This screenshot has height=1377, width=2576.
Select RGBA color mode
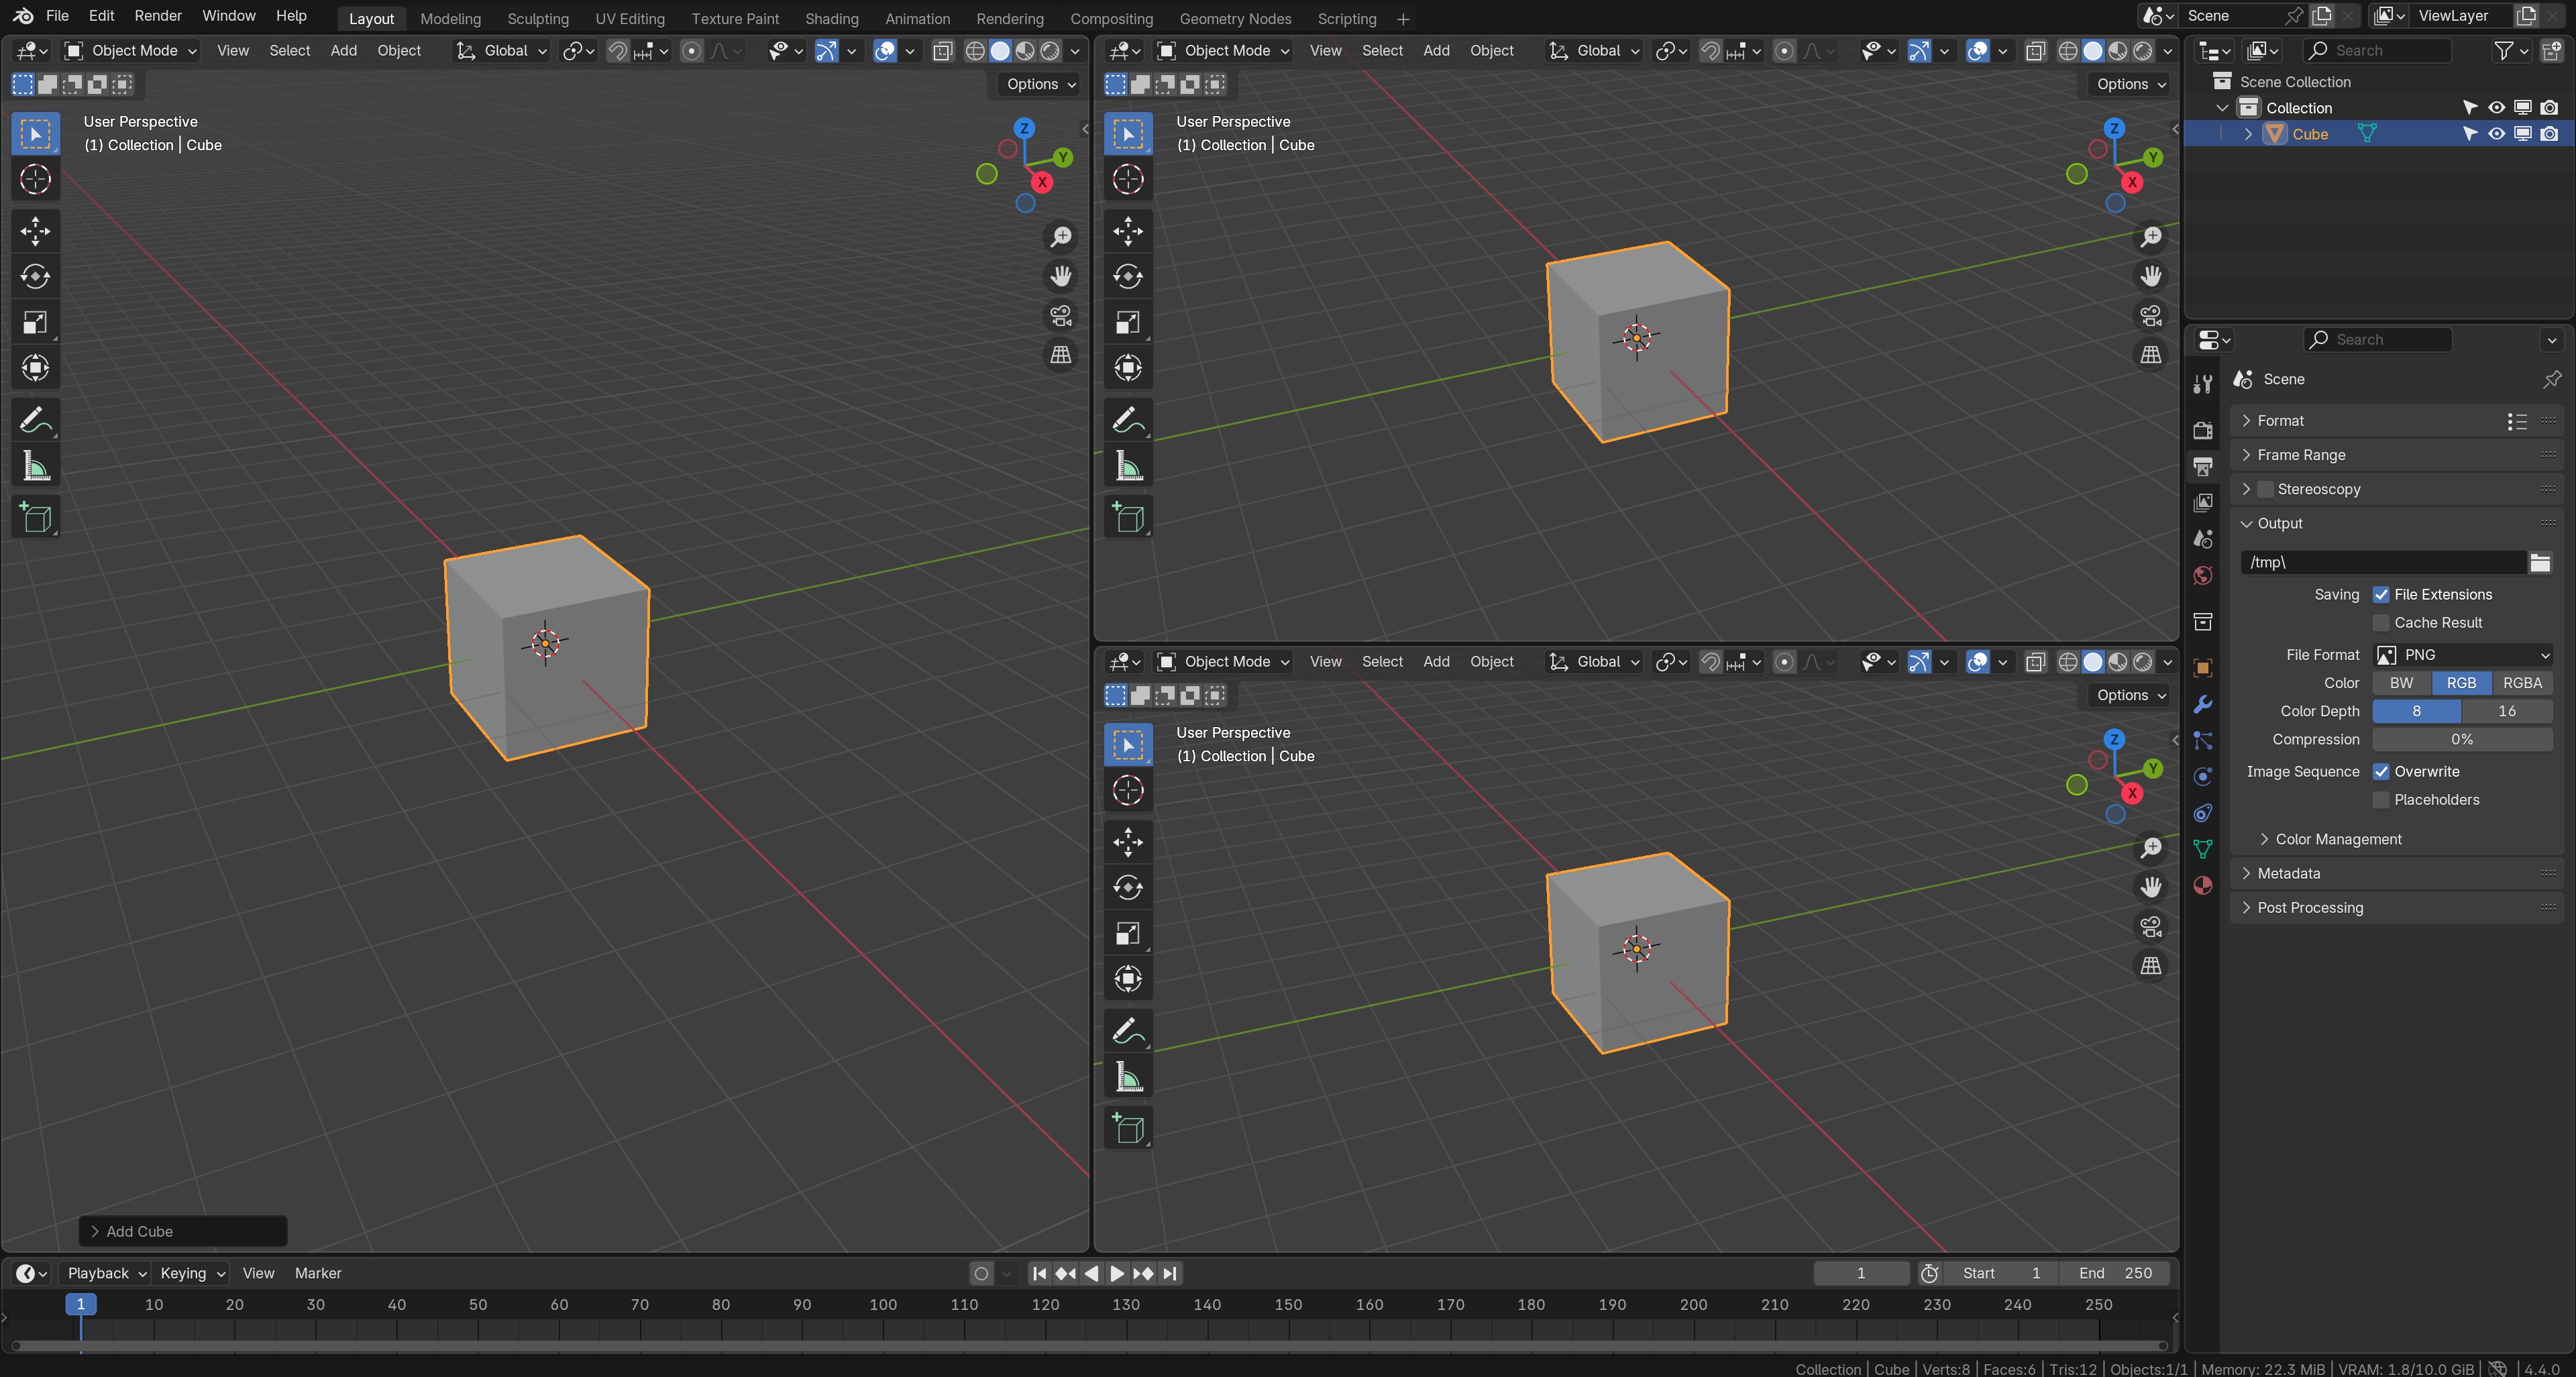pos(2522,683)
